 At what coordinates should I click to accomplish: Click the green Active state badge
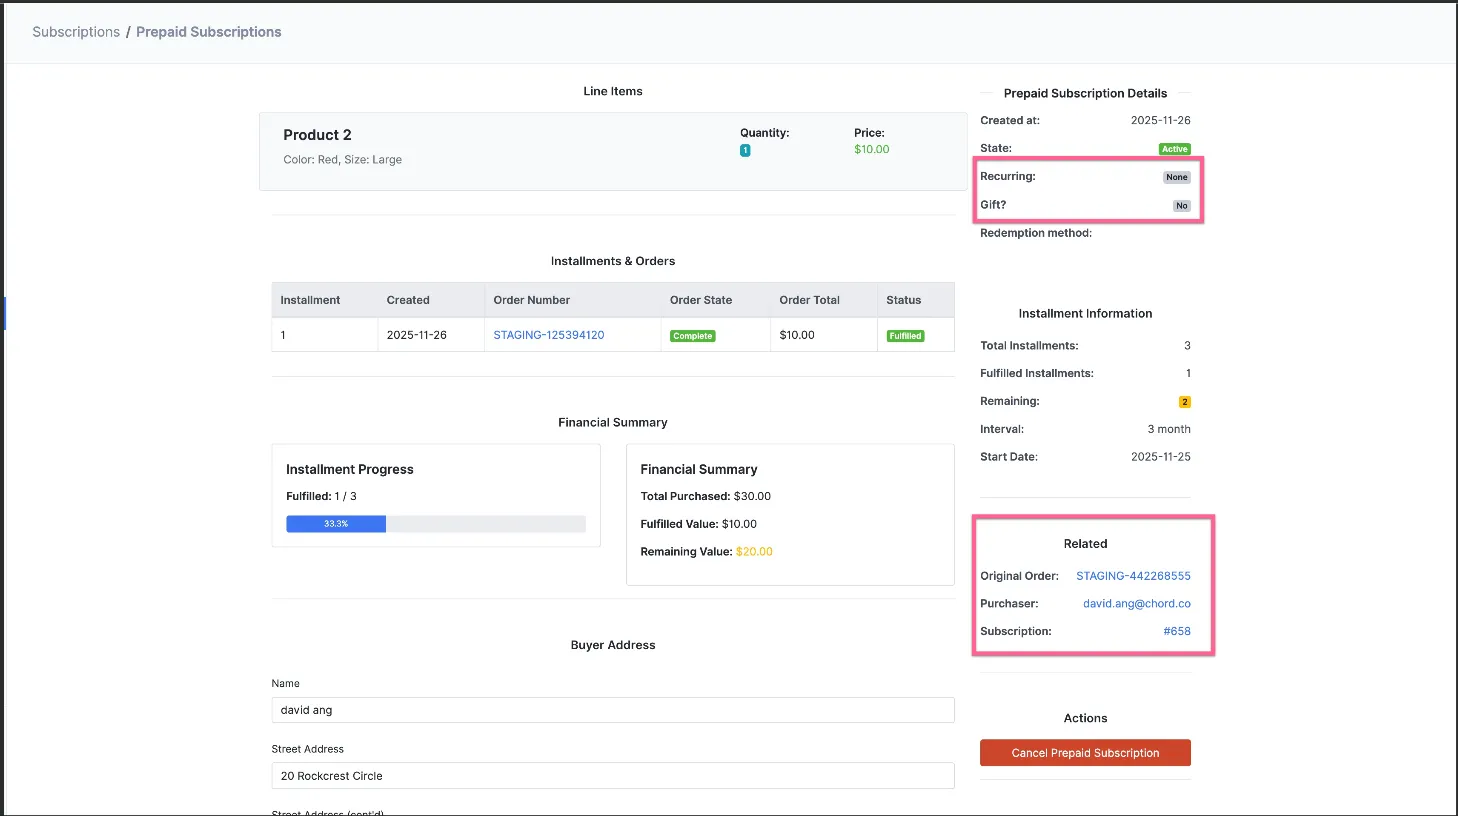(x=1175, y=149)
